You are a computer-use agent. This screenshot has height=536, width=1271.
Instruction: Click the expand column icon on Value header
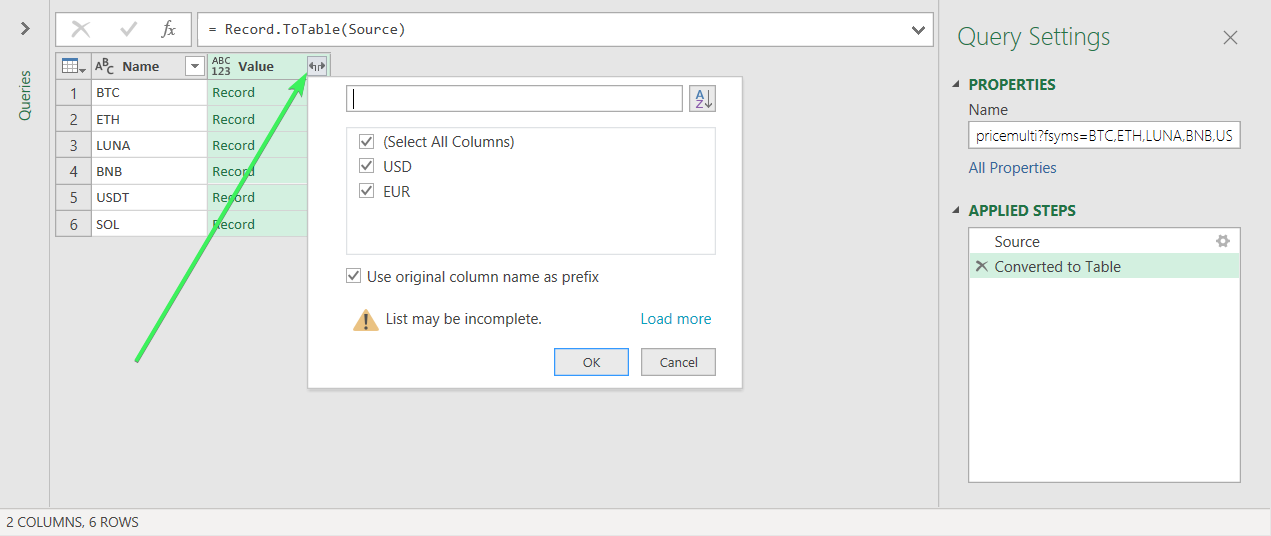coord(317,66)
